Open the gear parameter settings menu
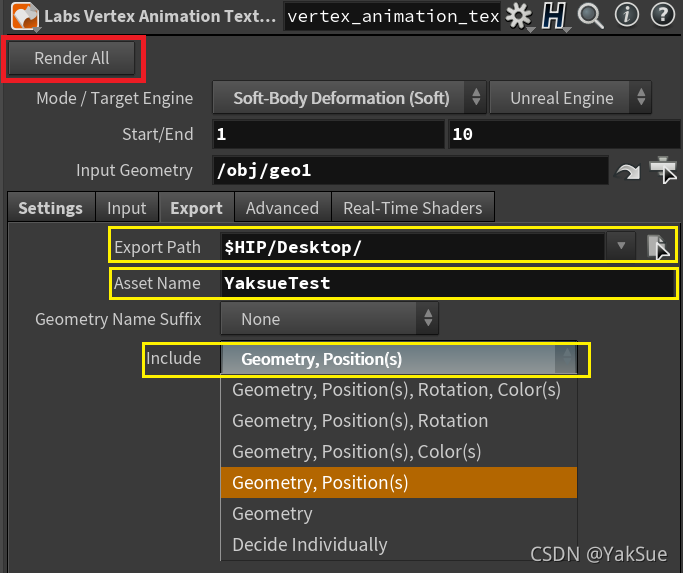Screen dimensions: 683x573 click(518, 16)
